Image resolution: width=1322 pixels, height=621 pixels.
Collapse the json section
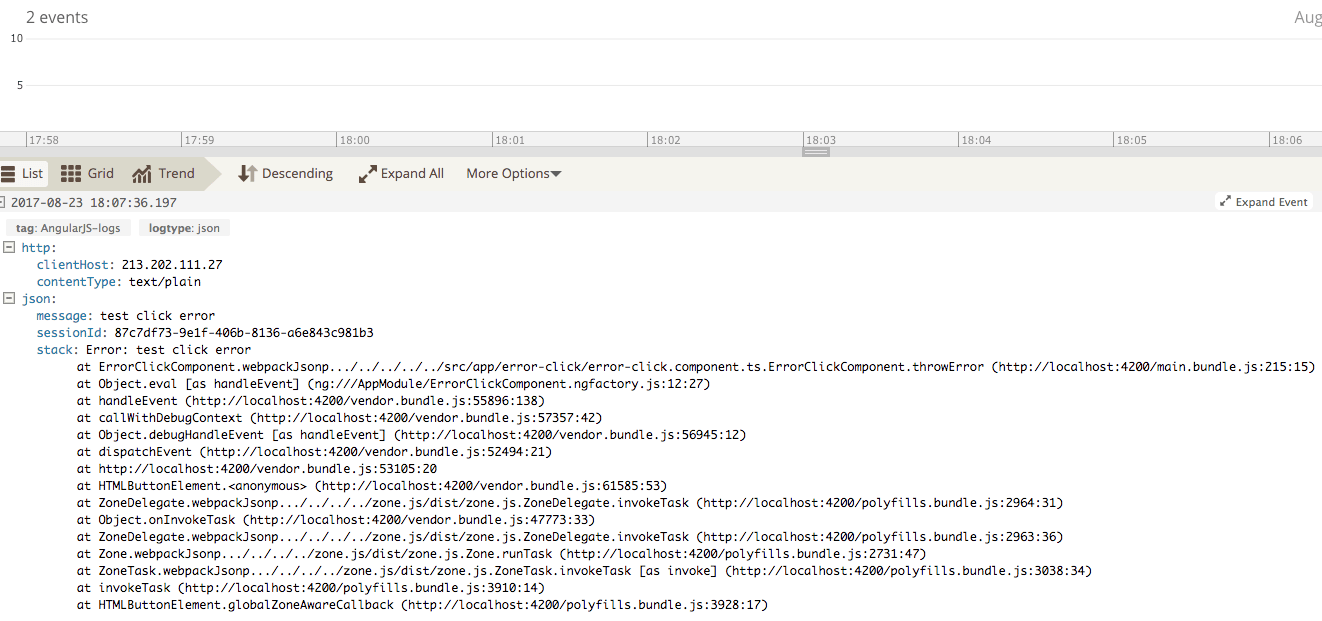tap(9, 298)
